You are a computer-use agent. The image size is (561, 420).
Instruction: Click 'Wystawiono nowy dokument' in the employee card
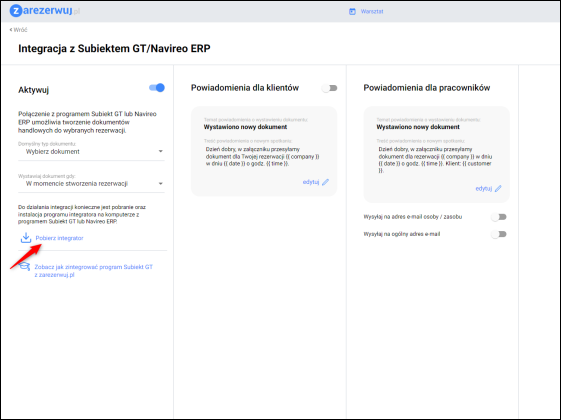click(418, 127)
